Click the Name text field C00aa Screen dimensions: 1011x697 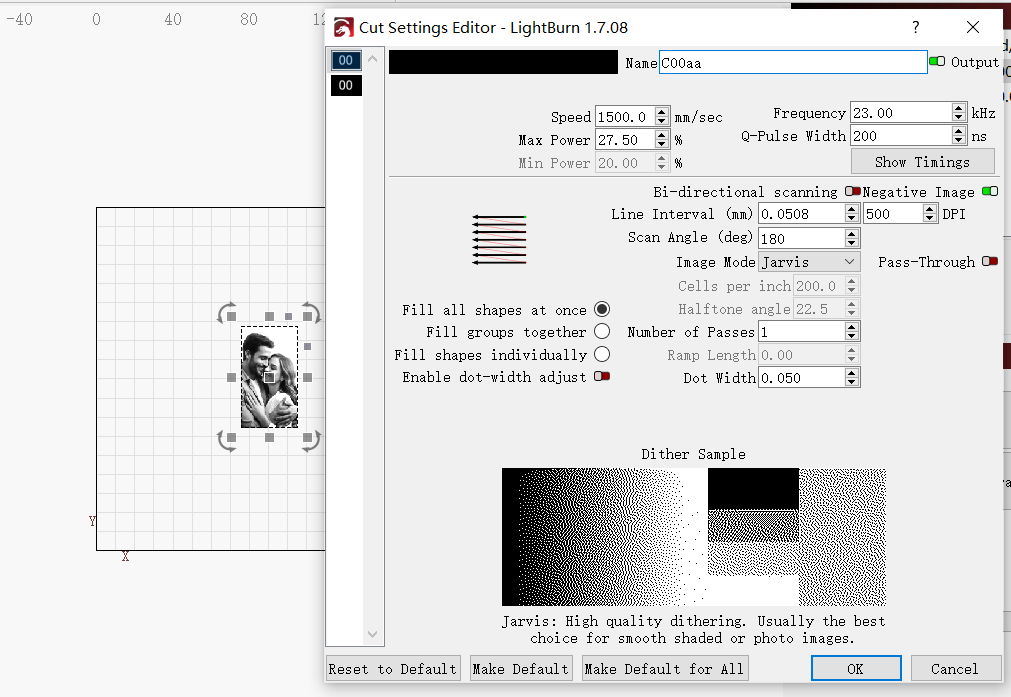click(x=792, y=62)
